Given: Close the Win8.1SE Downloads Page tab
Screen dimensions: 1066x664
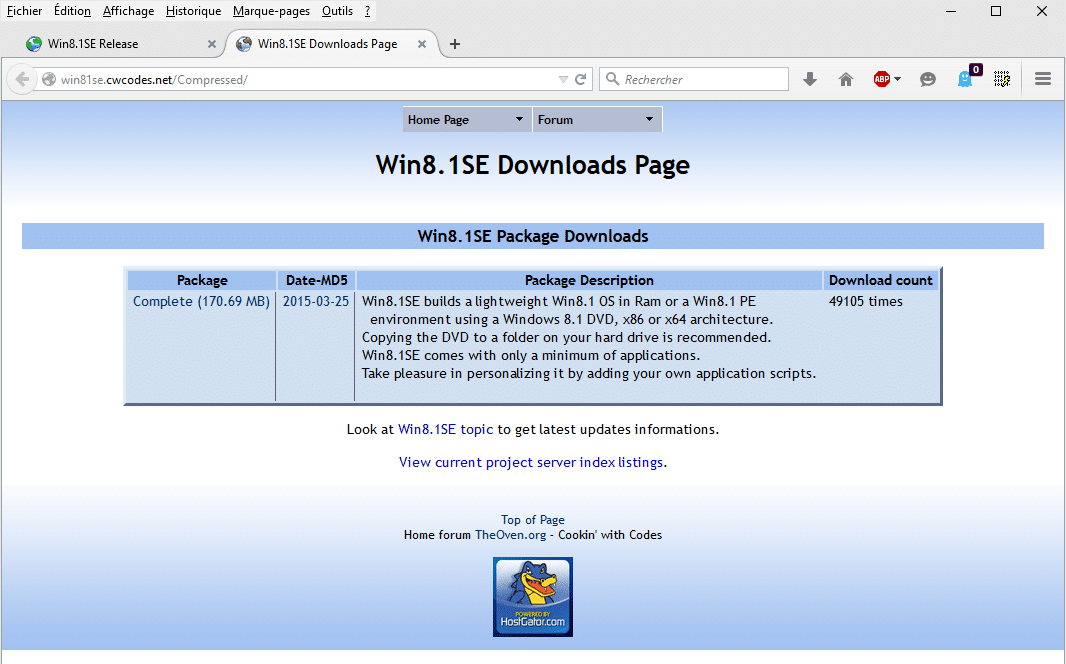Looking at the screenshot, I should [422, 44].
